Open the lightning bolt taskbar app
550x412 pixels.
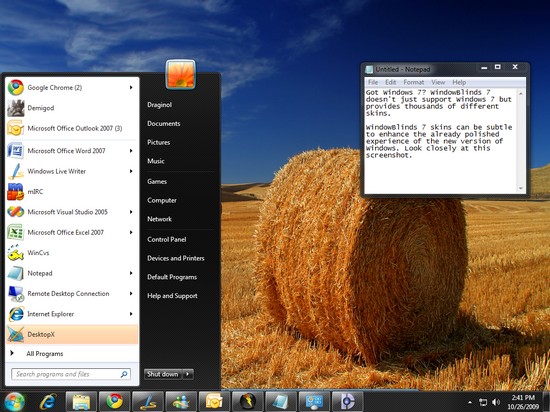[x=248, y=401]
